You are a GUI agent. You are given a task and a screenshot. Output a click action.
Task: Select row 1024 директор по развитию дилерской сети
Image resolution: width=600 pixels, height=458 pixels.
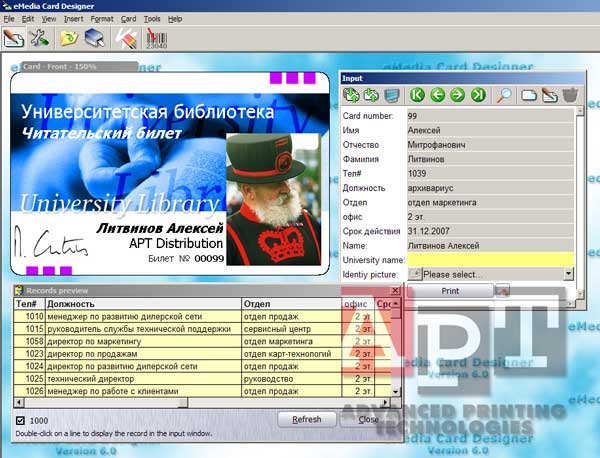202,366
